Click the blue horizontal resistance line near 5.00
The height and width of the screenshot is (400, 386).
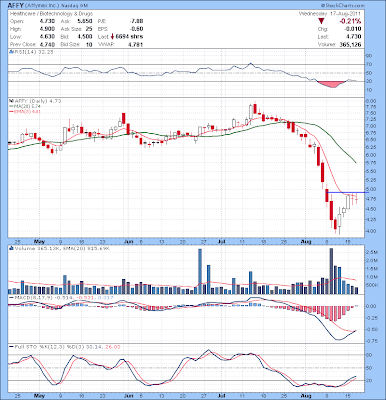click(348, 192)
